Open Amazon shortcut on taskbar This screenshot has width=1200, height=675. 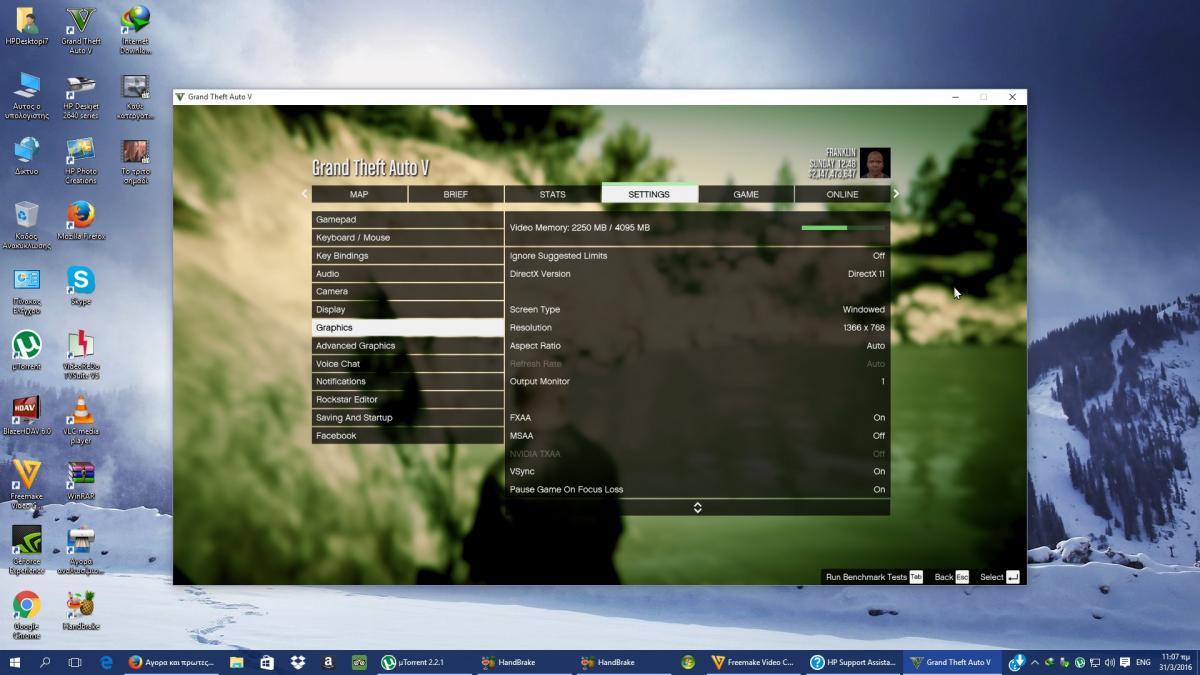pyautogui.click(x=328, y=662)
